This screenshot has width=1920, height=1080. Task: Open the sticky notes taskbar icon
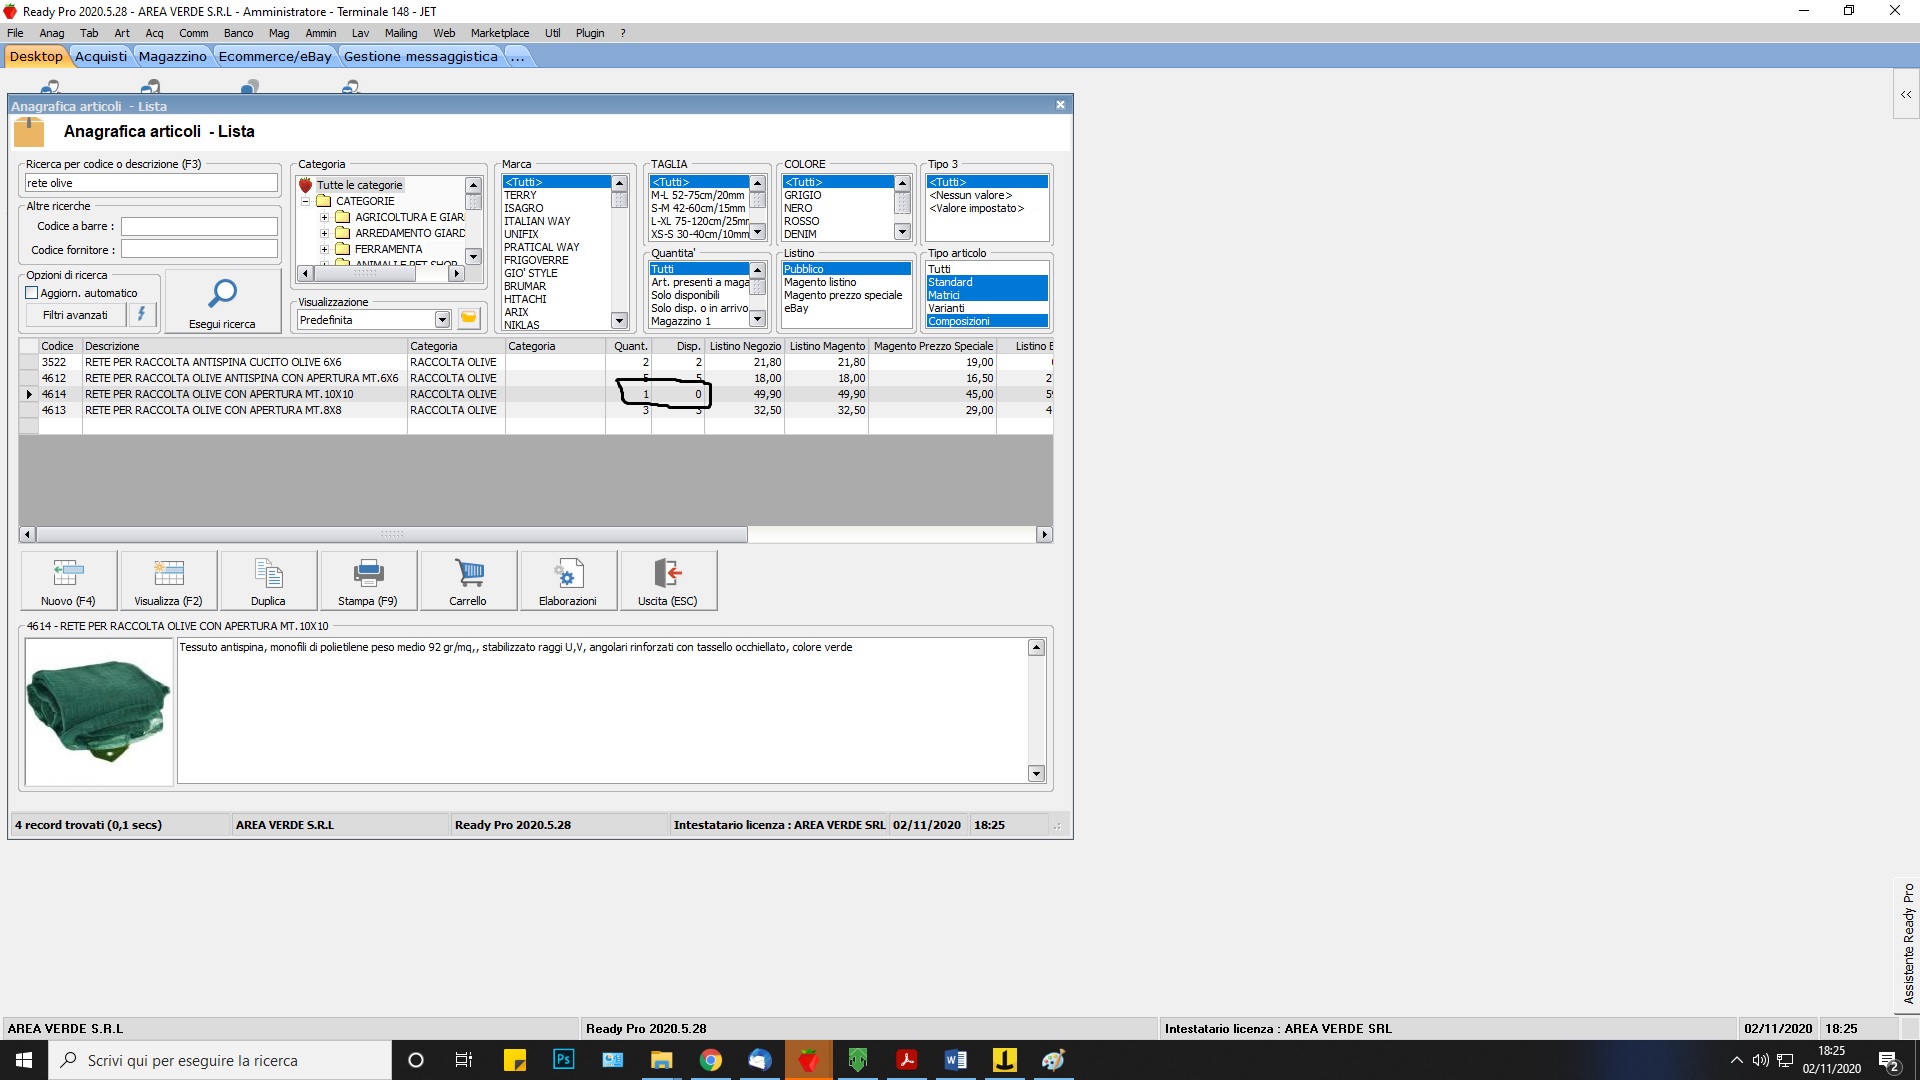point(514,1060)
